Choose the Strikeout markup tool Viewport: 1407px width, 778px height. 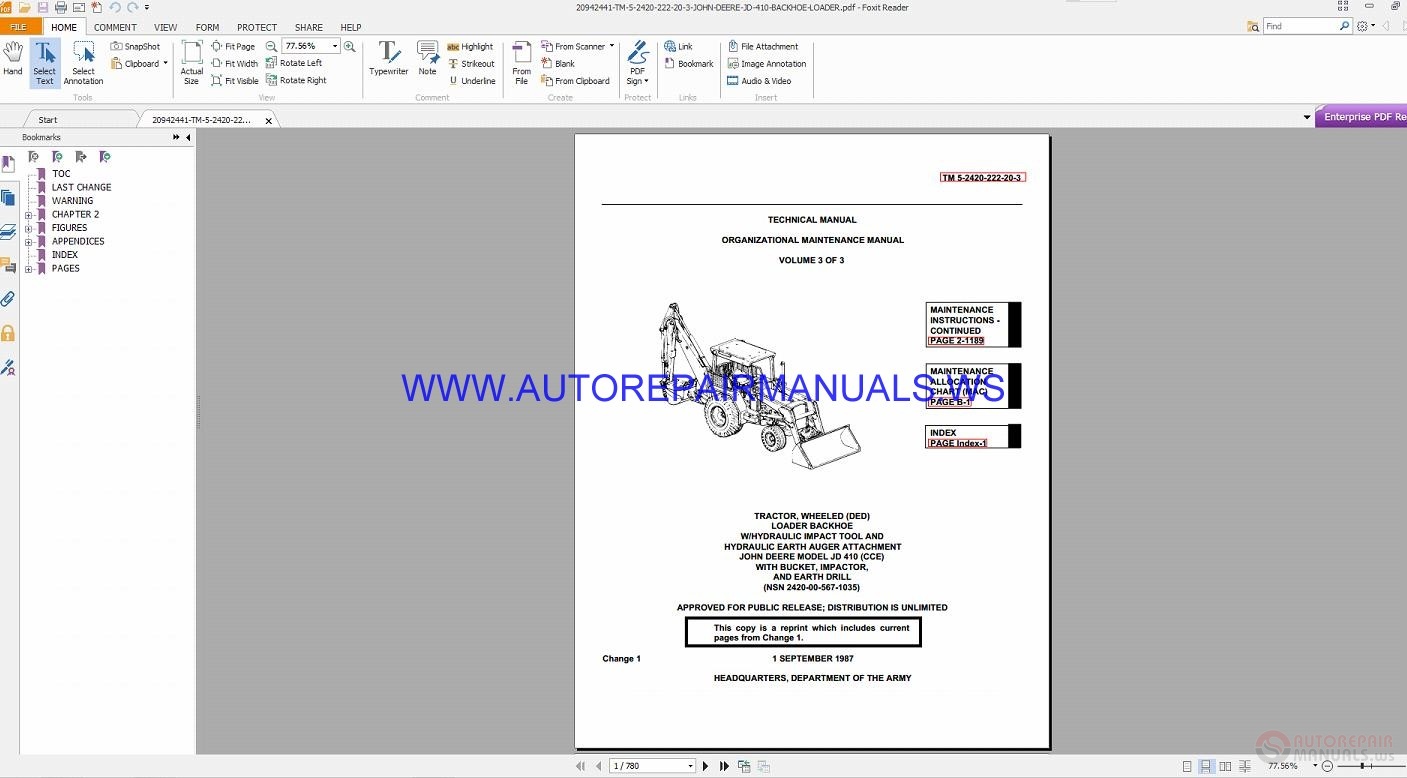click(x=471, y=63)
